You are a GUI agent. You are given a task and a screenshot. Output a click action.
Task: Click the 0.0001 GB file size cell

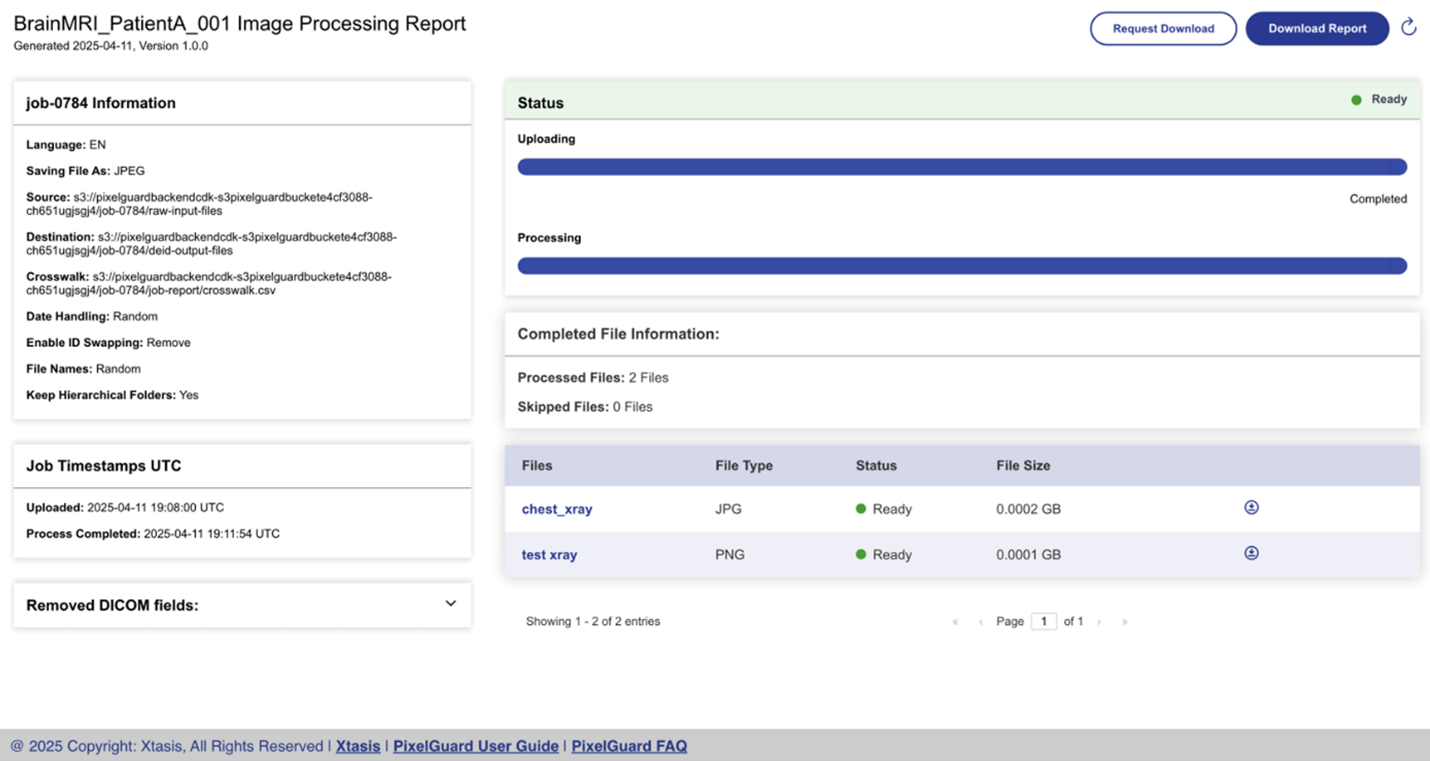1029,555
